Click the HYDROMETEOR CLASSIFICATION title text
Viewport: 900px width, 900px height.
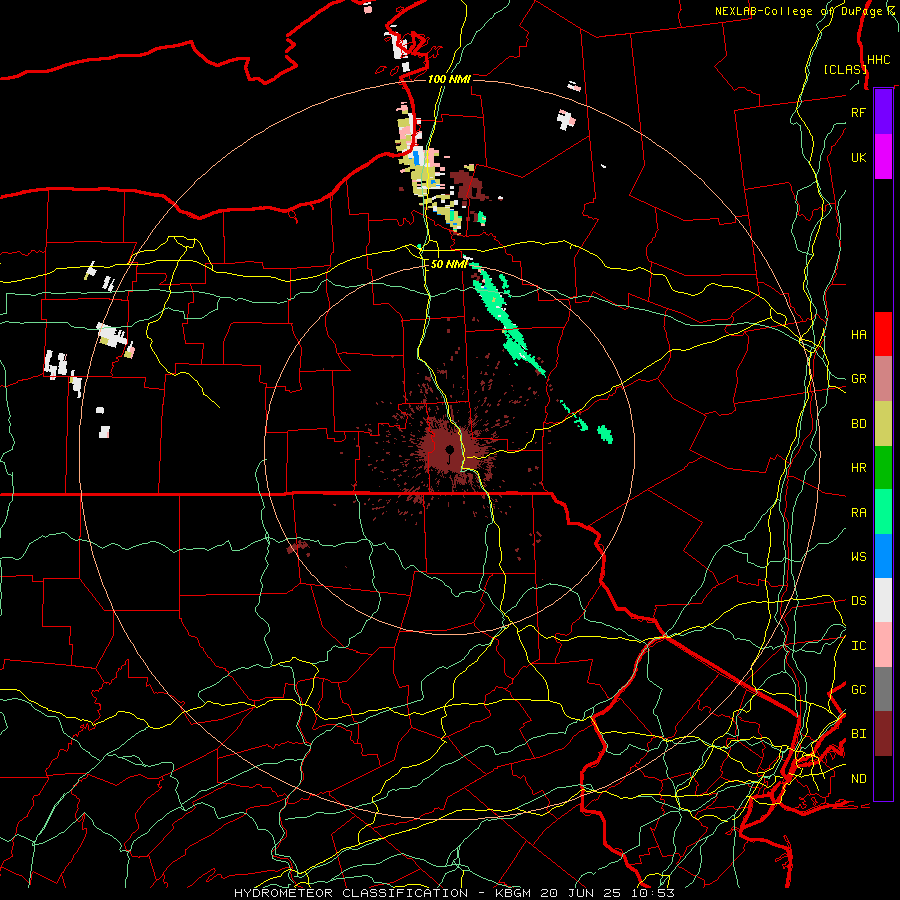pos(351,893)
